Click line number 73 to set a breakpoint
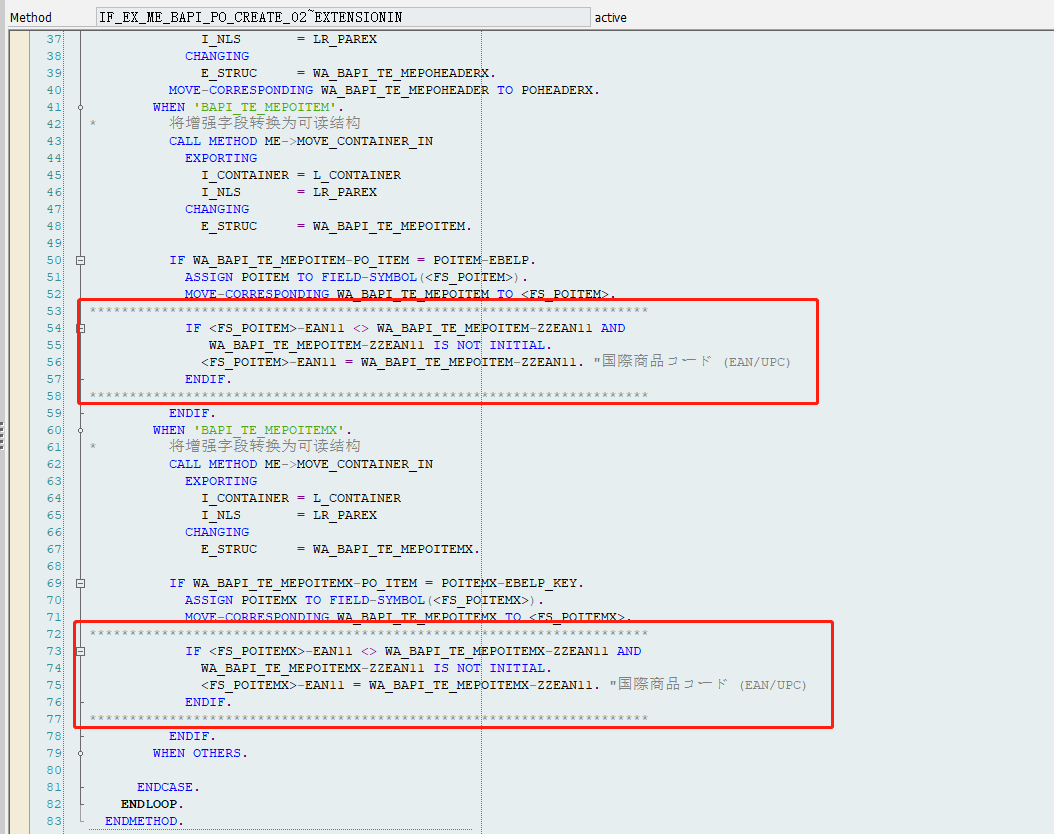The width and height of the screenshot is (1054, 834). [x=56, y=650]
